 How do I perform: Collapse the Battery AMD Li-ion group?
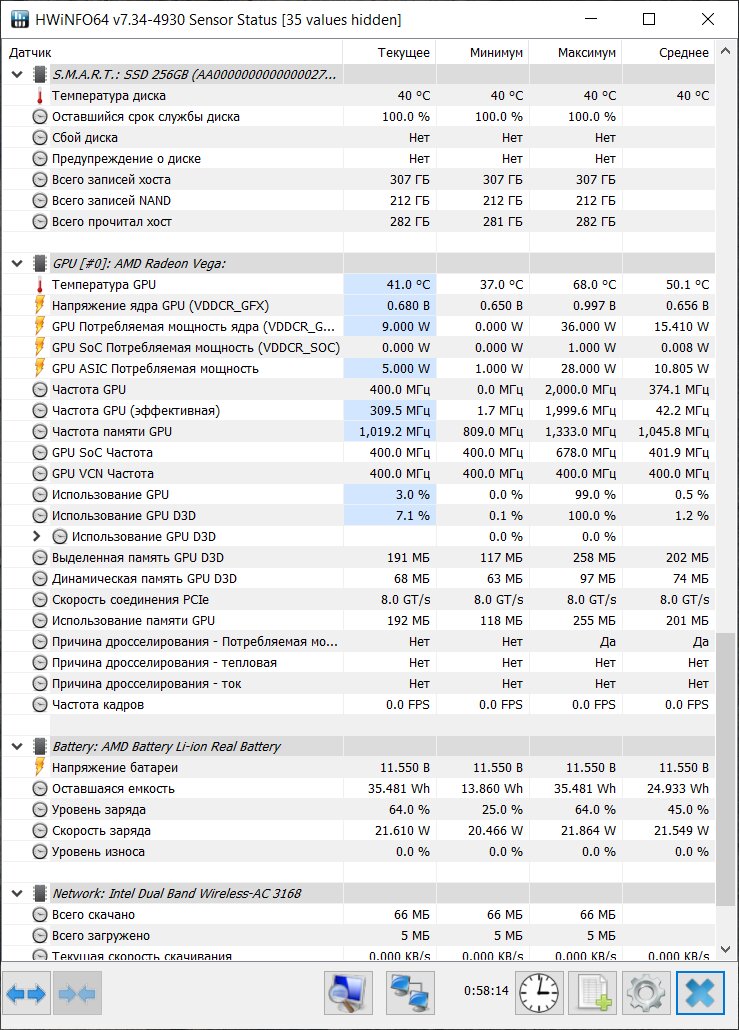18,747
